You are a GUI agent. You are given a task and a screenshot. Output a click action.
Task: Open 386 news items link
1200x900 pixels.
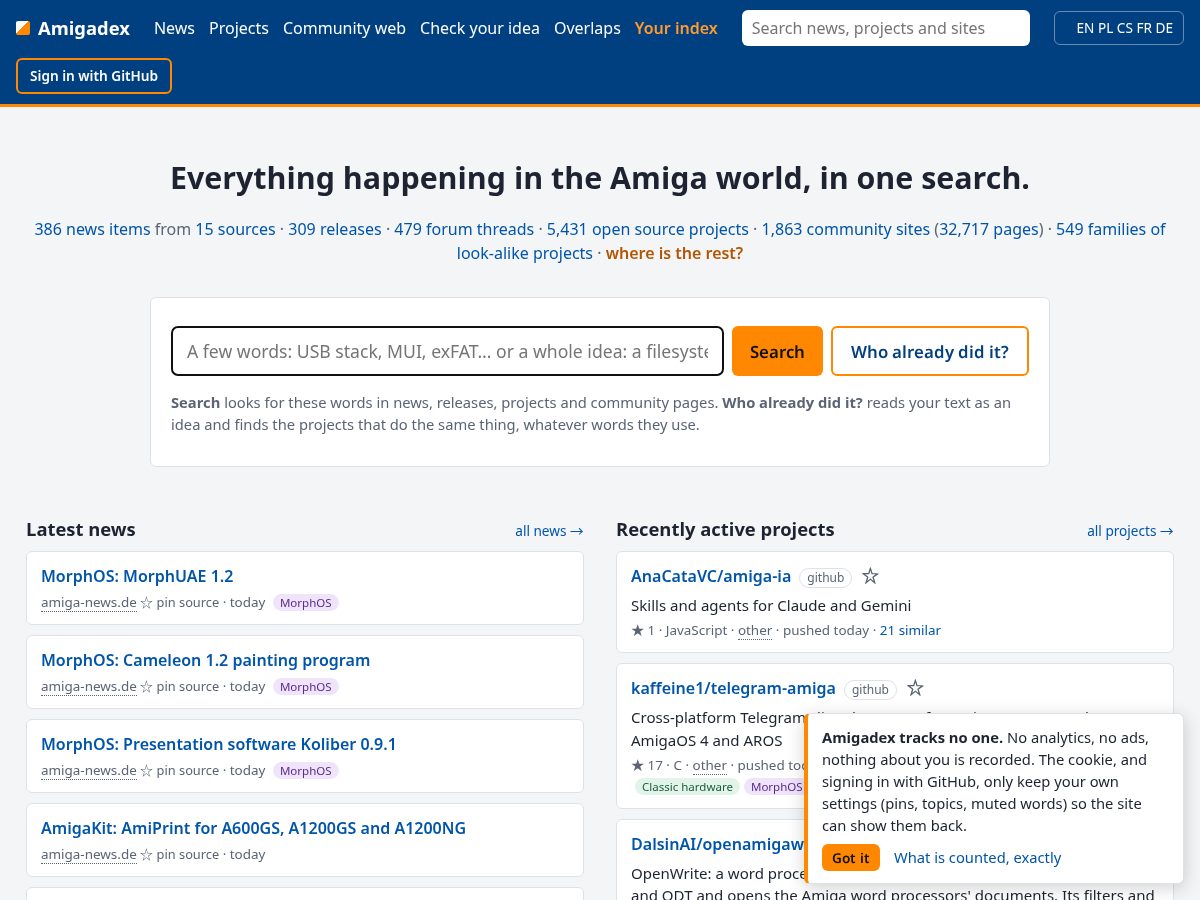(x=92, y=229)
